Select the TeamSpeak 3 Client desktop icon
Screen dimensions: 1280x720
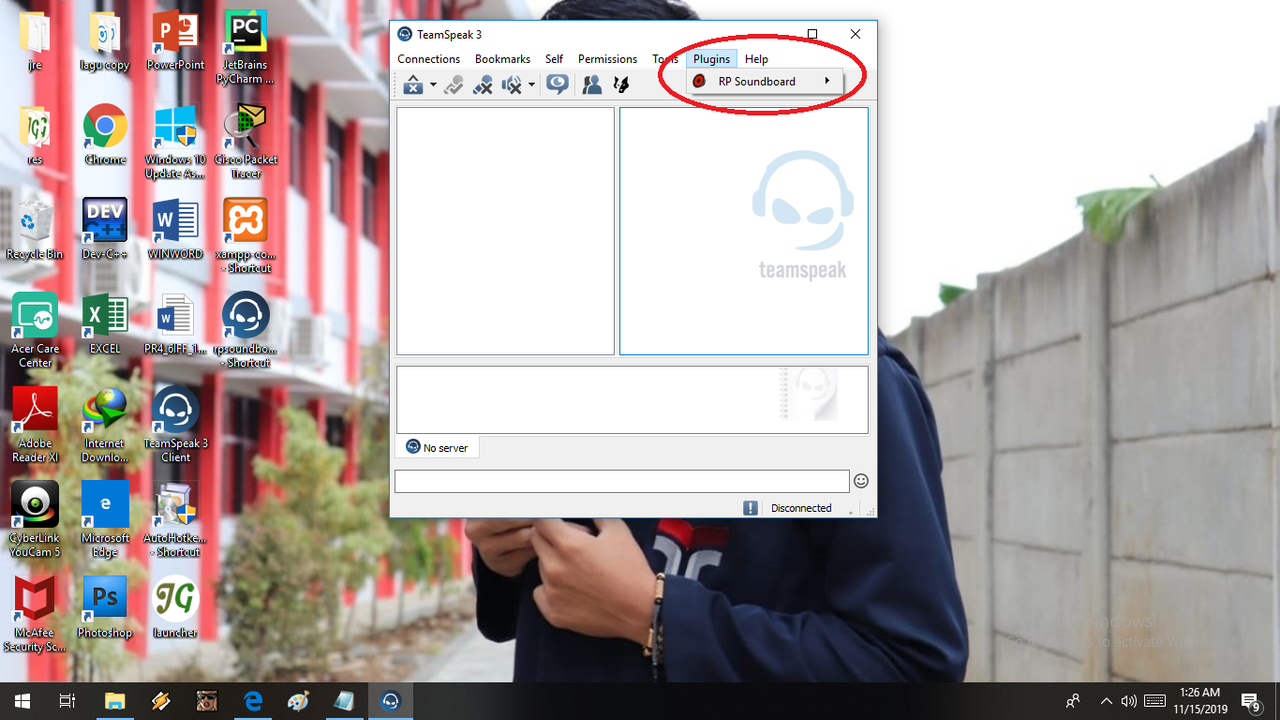tap(175, 424)
